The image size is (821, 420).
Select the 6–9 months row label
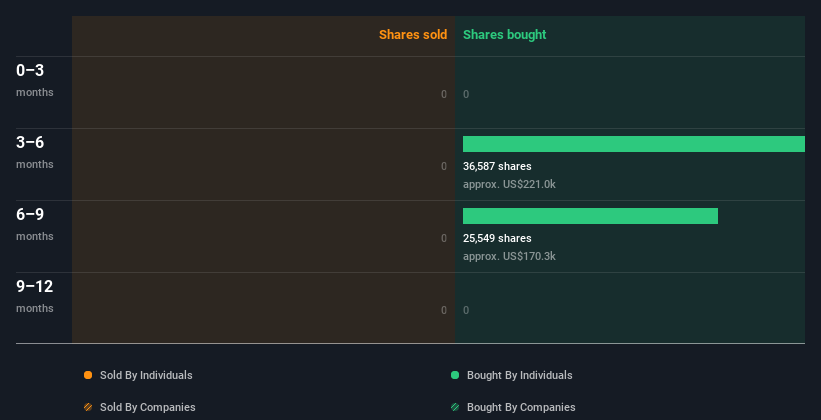coord(35,224)
